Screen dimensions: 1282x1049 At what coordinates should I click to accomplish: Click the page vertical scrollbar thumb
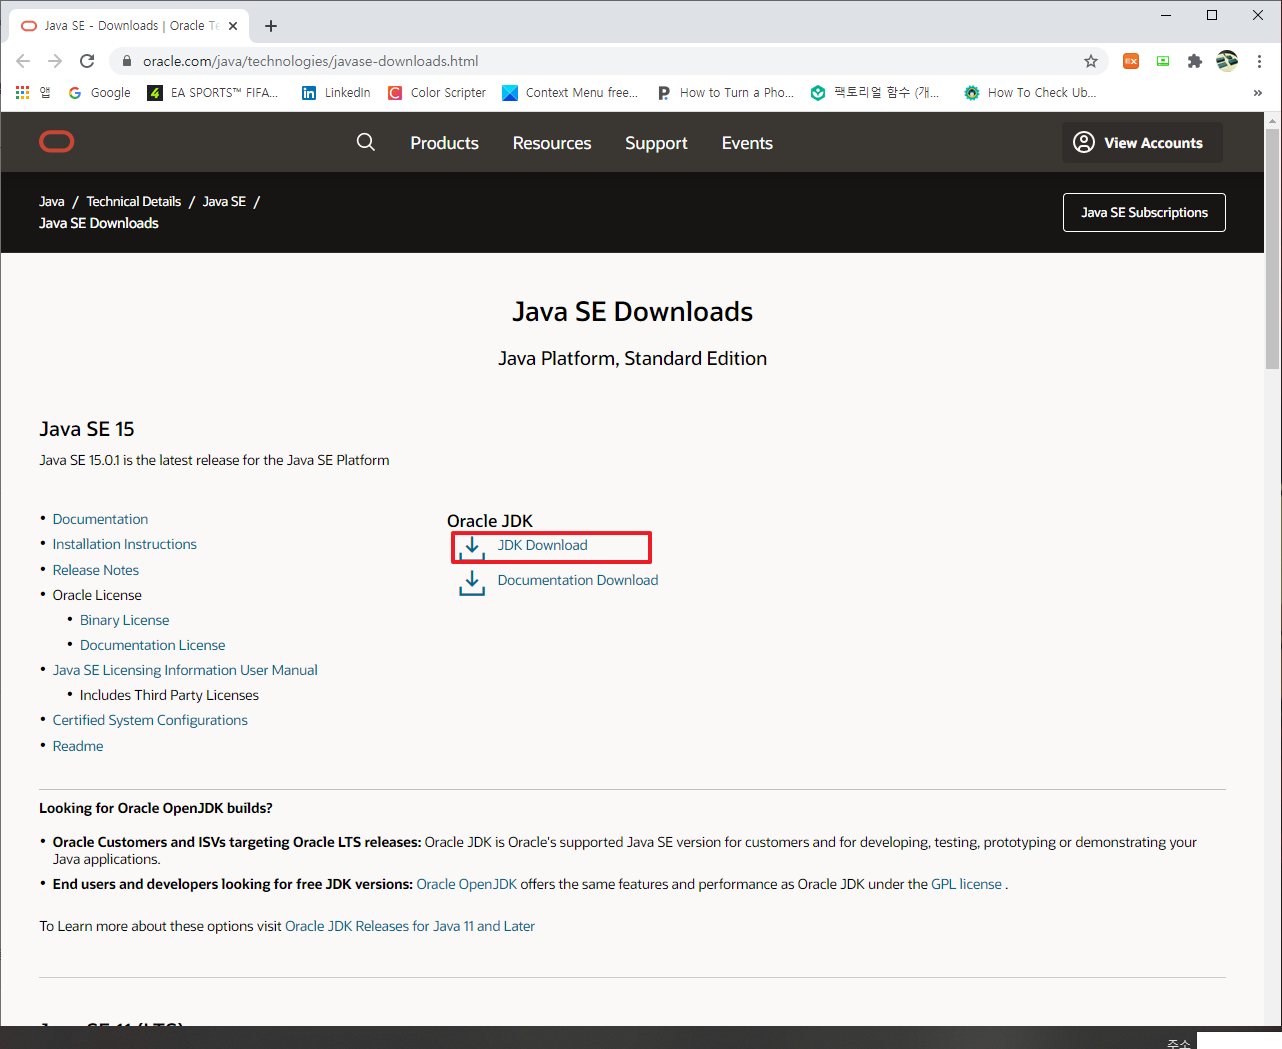click(1272, 247)
